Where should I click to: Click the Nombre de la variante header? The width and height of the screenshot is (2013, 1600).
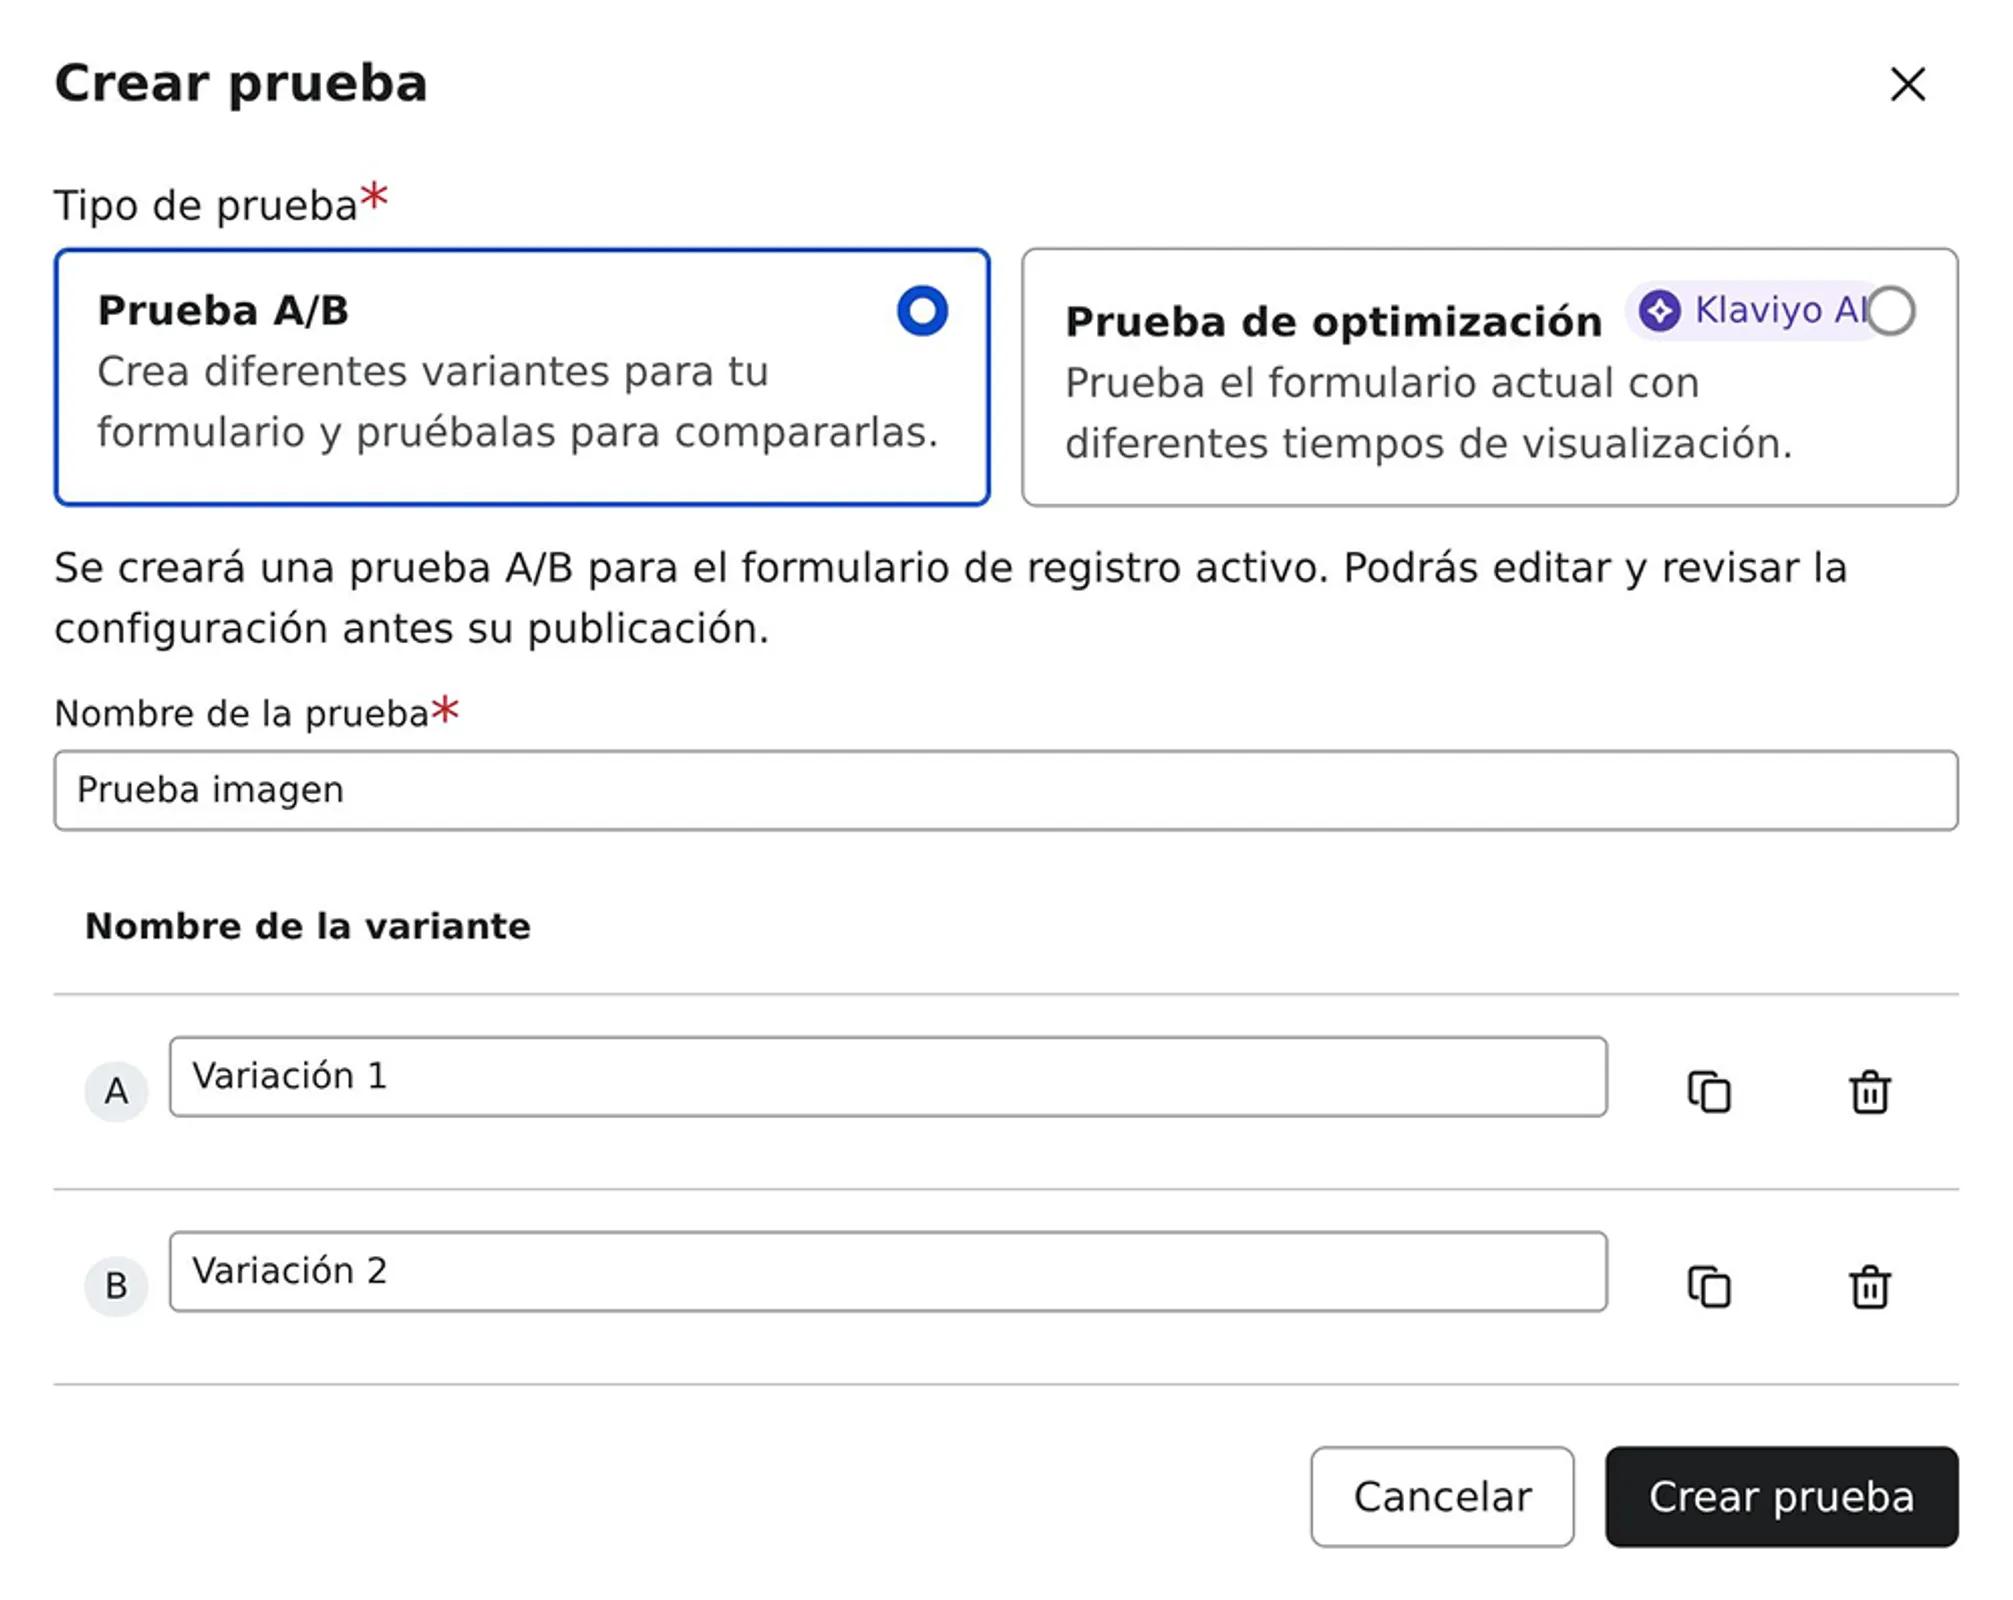click(307, 926)
